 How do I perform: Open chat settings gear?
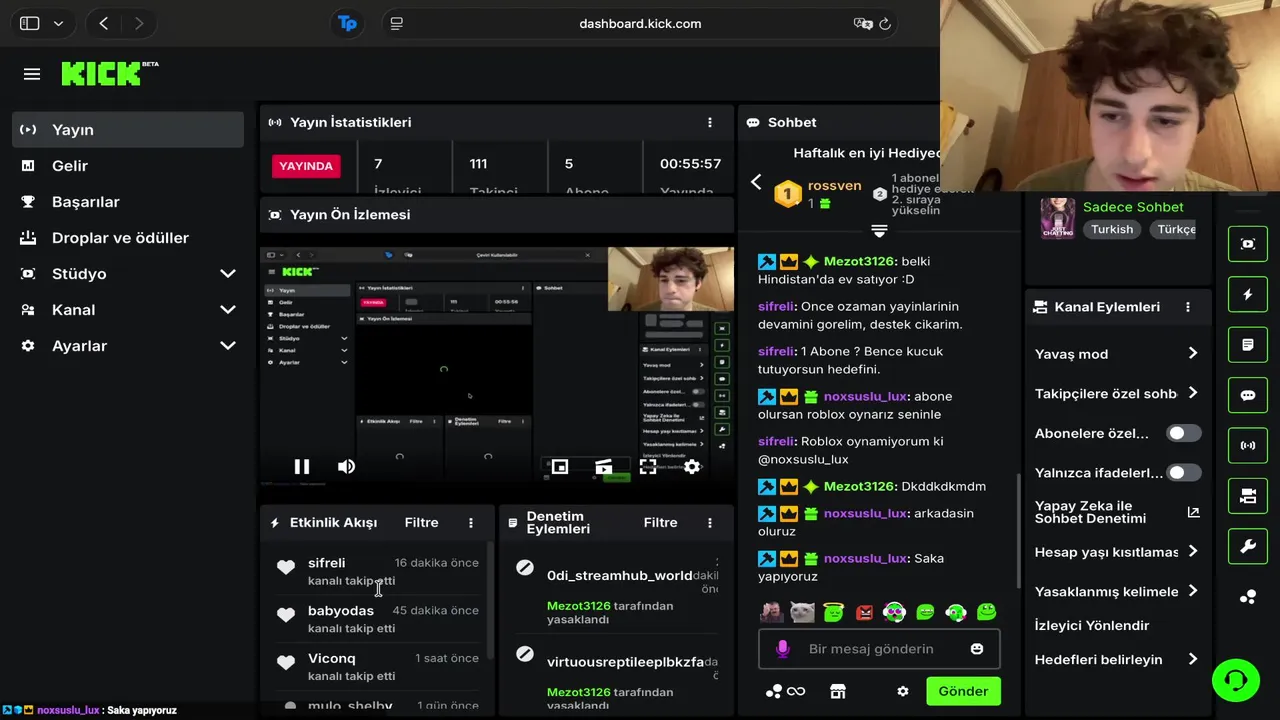[x=903, y=691]
